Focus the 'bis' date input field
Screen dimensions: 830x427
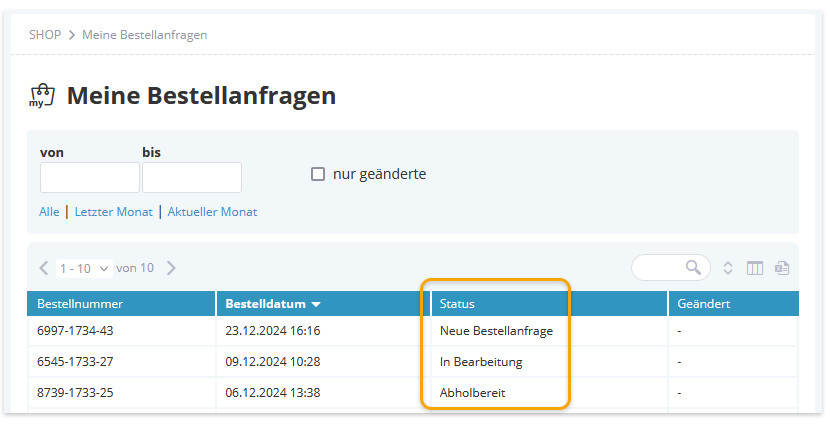click(192, 177)
